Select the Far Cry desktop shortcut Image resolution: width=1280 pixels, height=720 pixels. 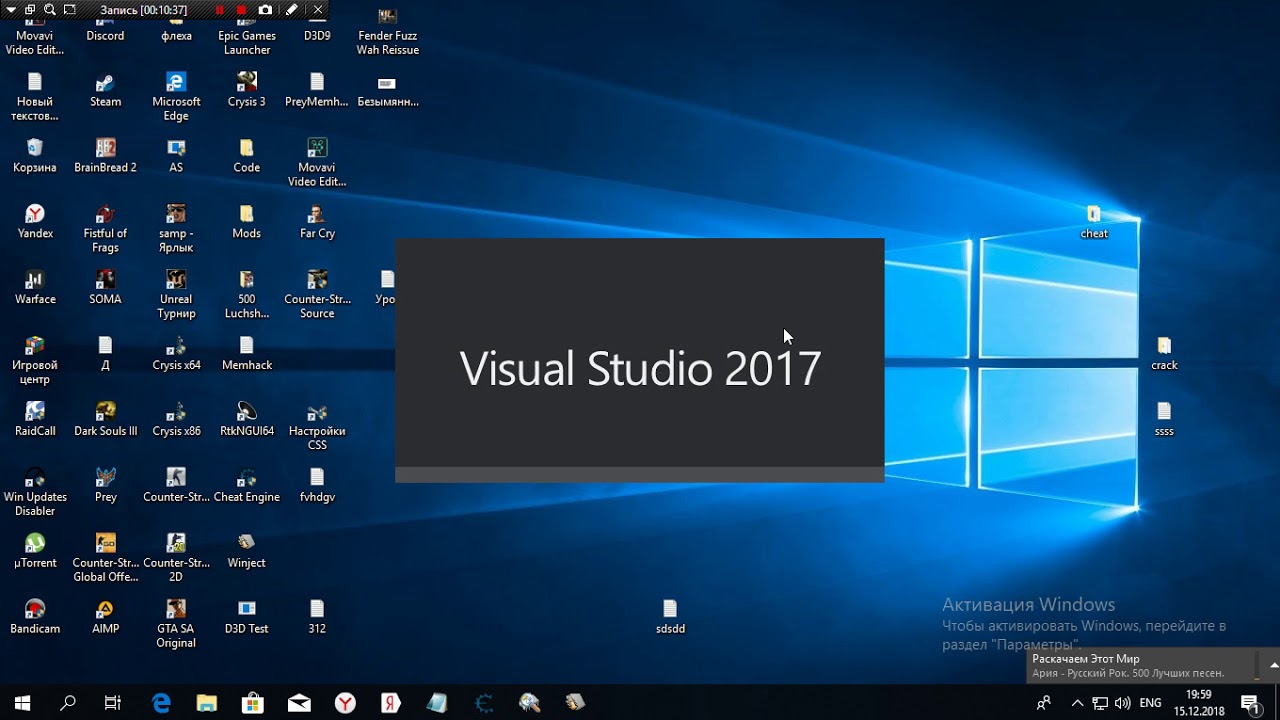coord(317,222)
